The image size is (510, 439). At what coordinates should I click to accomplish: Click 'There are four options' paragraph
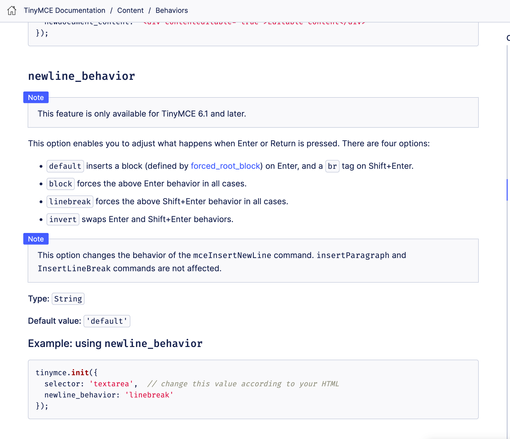click(229, 144)
